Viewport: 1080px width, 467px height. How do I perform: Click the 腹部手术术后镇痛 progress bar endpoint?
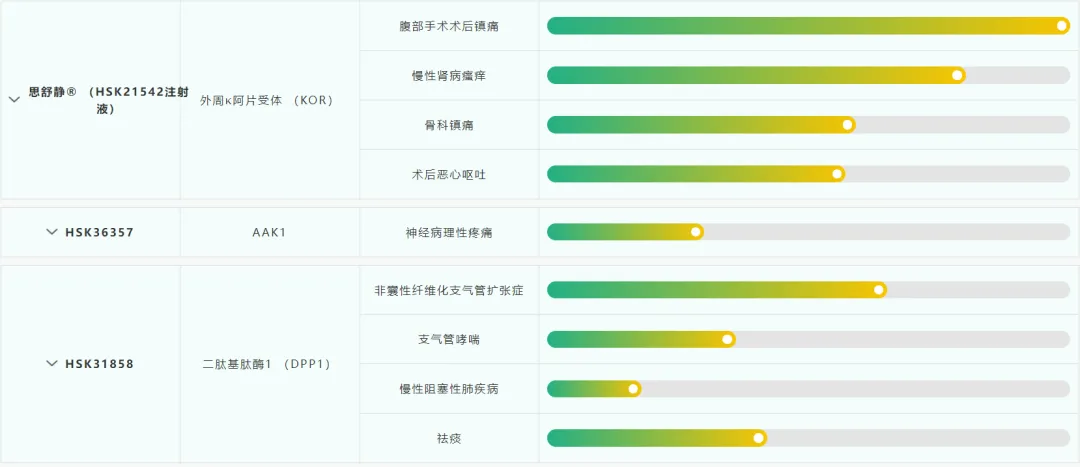[1062, 26]
